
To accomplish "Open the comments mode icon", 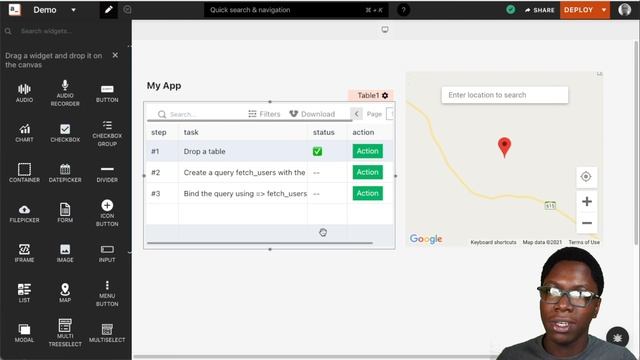I will (x=127, y=10).
